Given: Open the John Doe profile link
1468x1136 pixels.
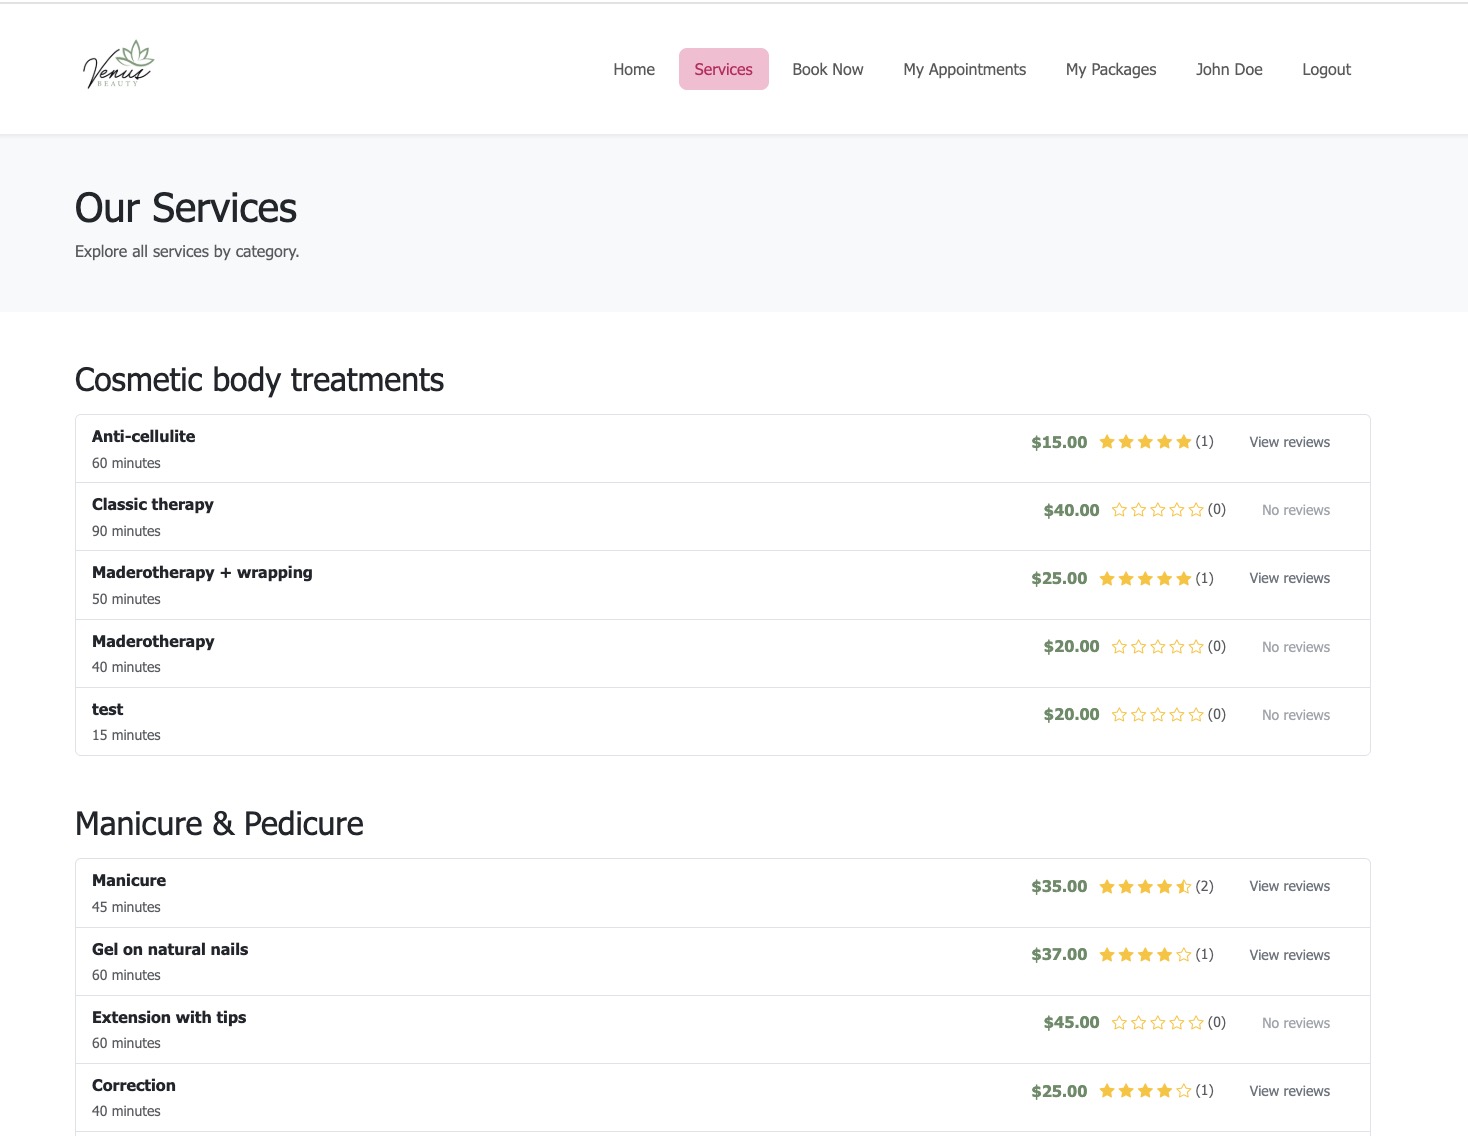Looking at the screenshot, I should coord(1228,69).
